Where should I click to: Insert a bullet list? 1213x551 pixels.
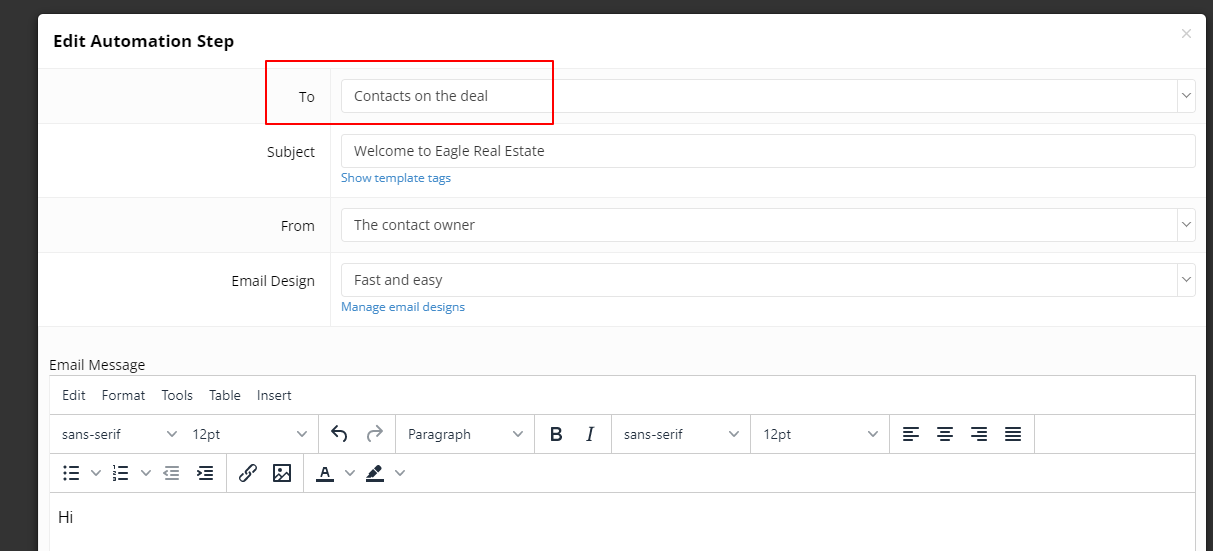[x=71, y=473]
